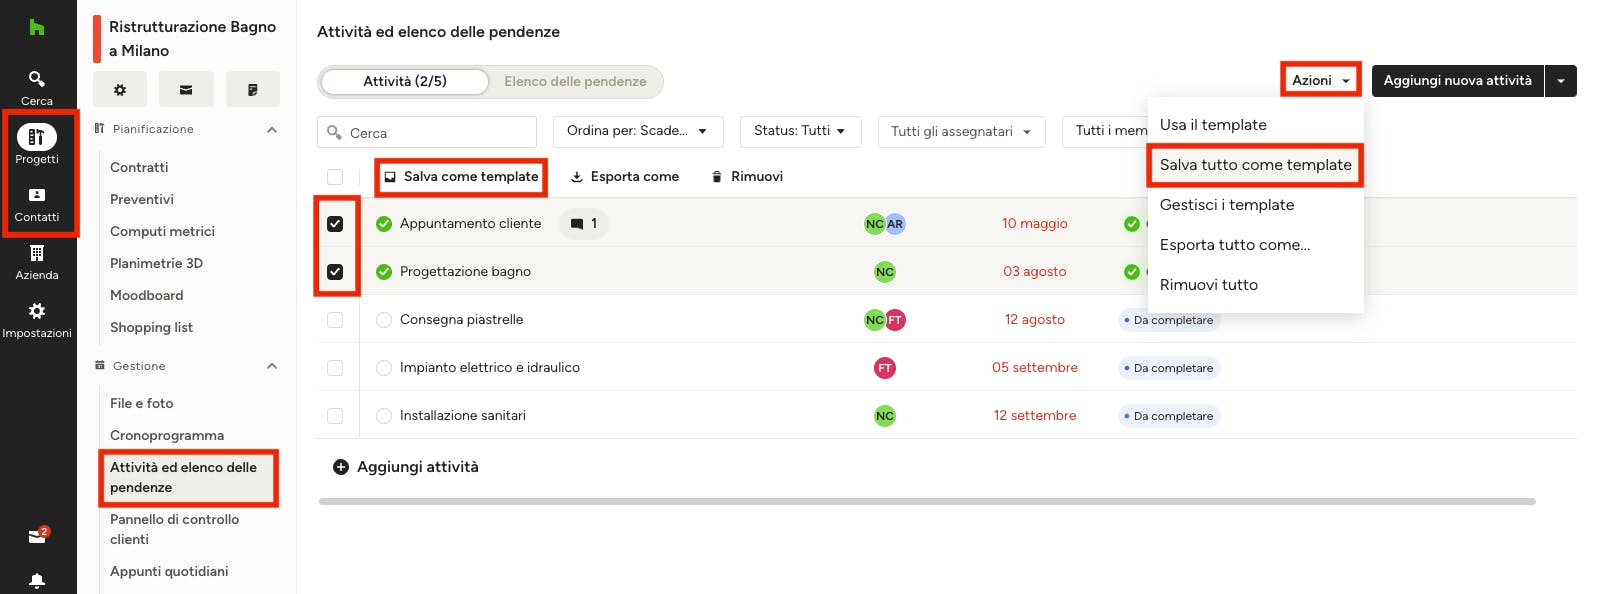Viewport: 1597px width, 594px height.
Task: Collapse the Pianificazione section
Action: [x=272, y=130]
